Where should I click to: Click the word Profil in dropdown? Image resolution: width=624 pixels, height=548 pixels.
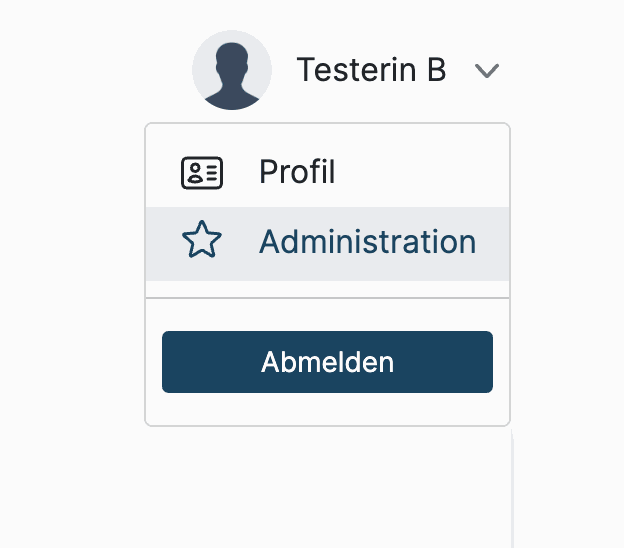click(x=297, y=173)
